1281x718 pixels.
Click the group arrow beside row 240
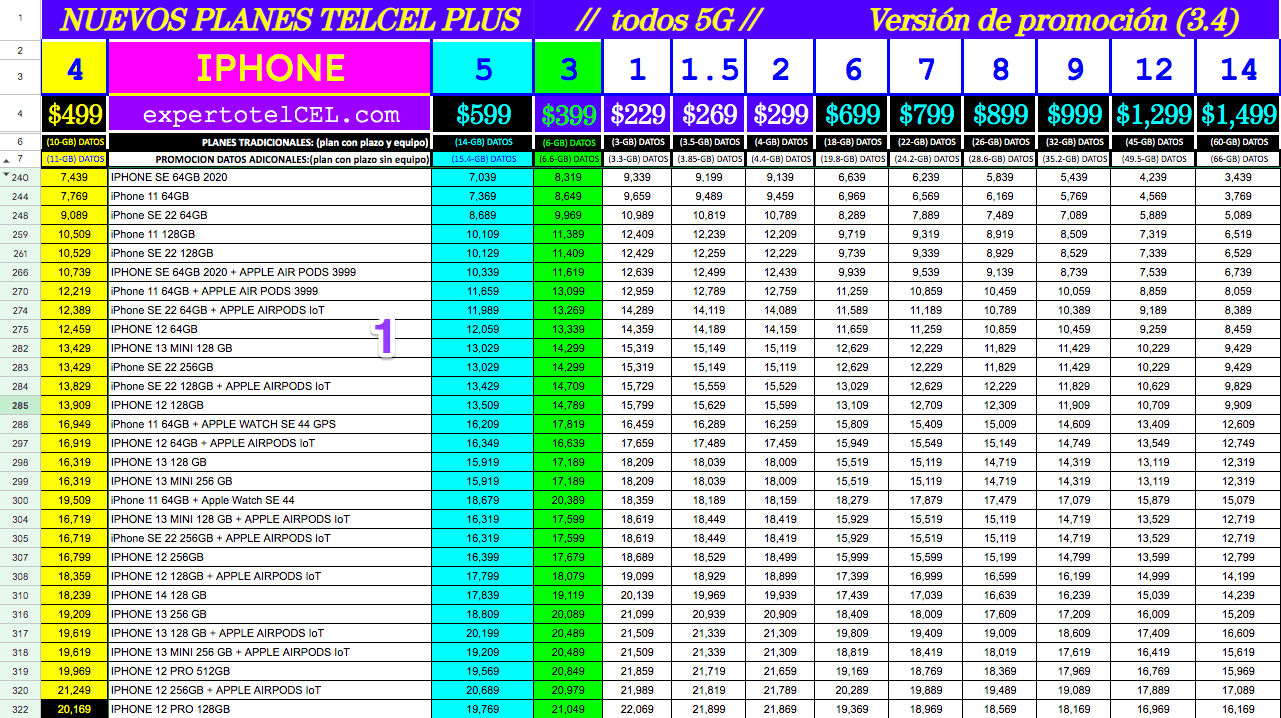click(6, 175)
